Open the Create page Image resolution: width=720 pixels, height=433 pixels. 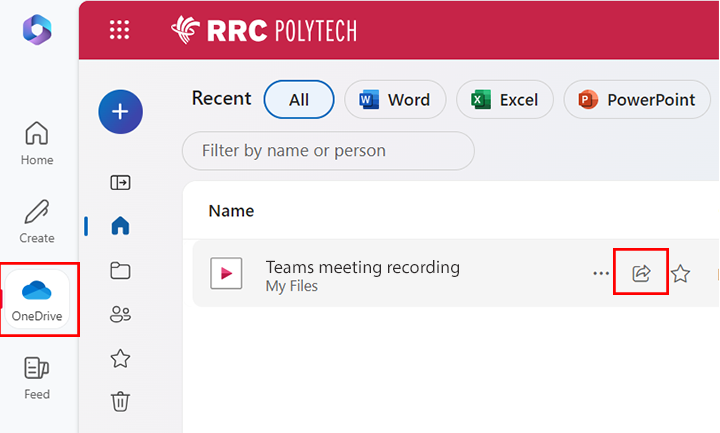pyautogui.click(x=37, y=222)
